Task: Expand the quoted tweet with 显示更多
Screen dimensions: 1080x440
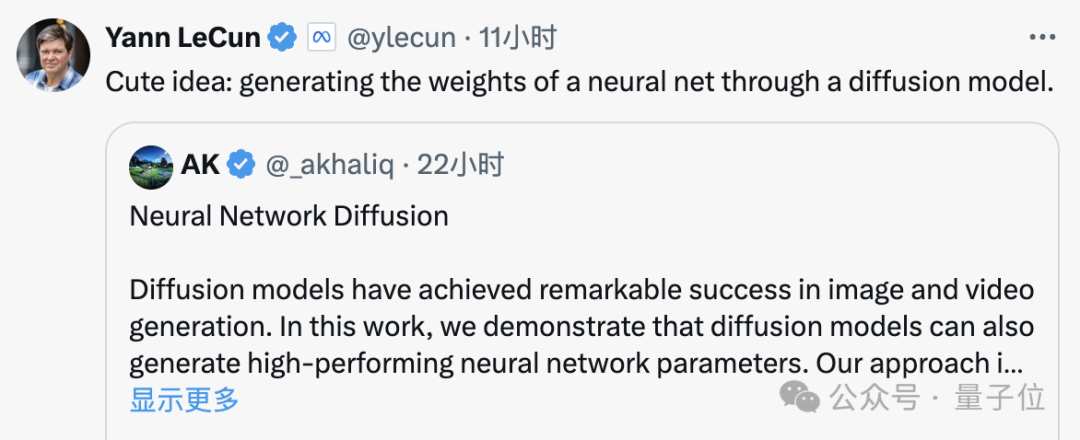Action: 184,400
